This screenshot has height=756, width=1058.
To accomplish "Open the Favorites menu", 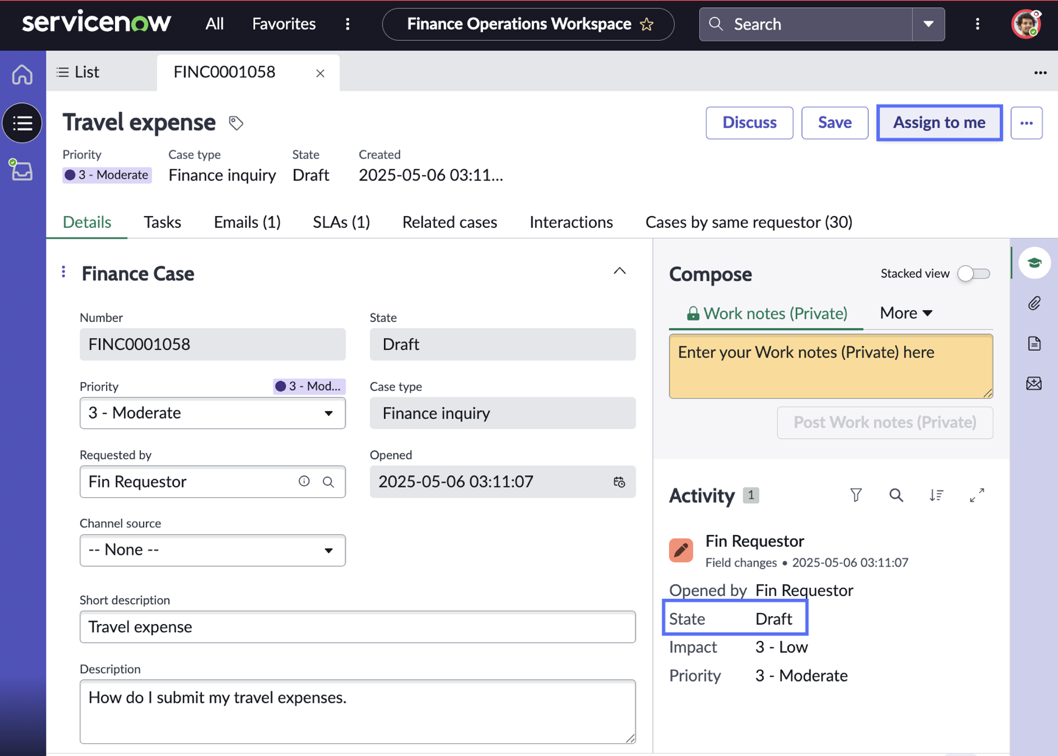I will 284,24.
